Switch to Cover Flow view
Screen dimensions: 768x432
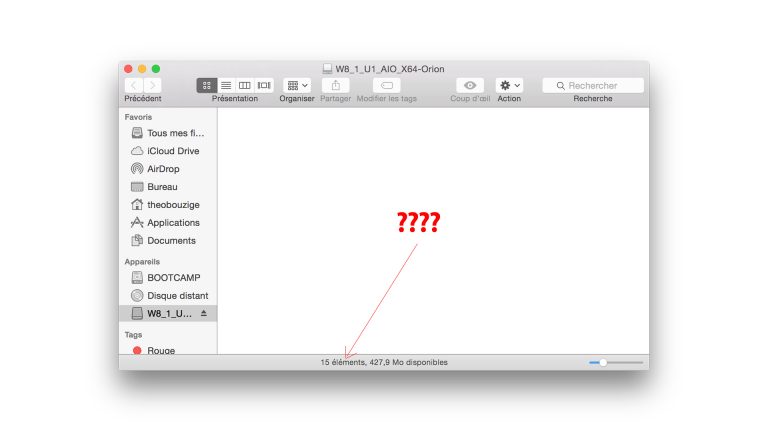[x=264, y=85]
